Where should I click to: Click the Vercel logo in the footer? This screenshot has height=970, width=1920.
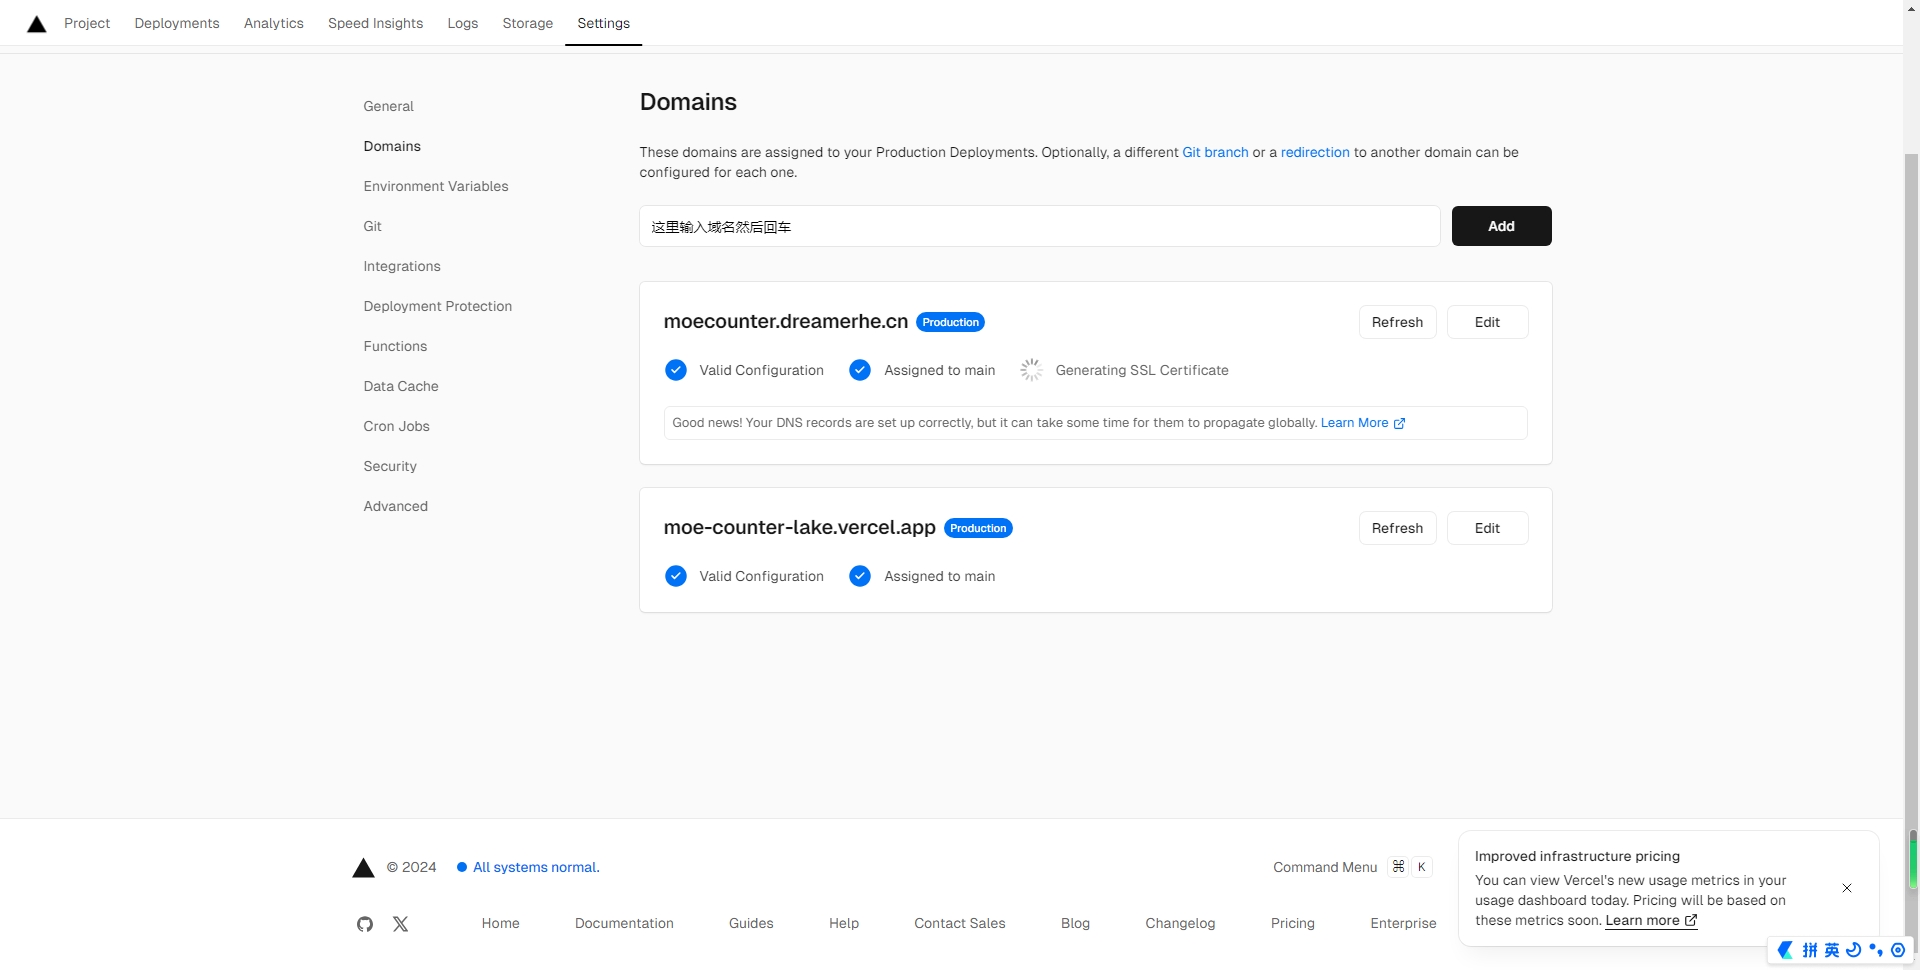363,868
